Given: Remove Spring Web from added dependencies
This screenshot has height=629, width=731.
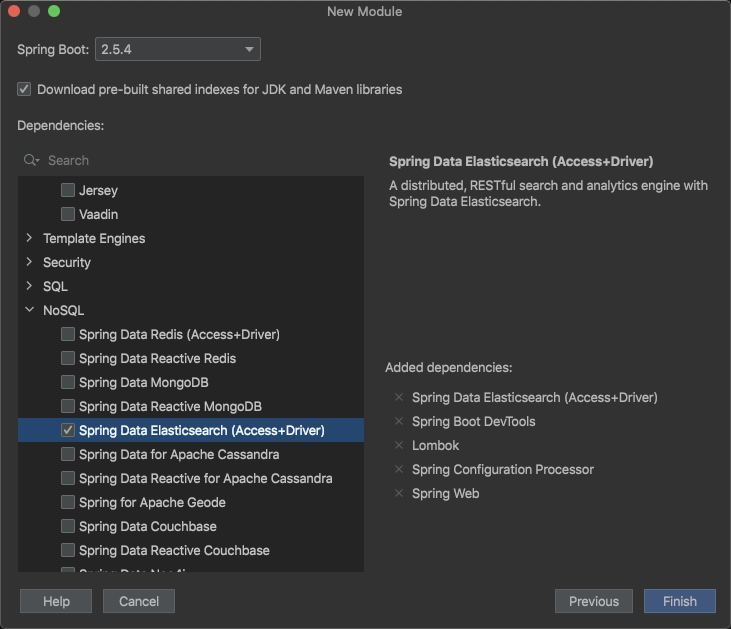Looking at the screenshot, I should coord(398,494).
